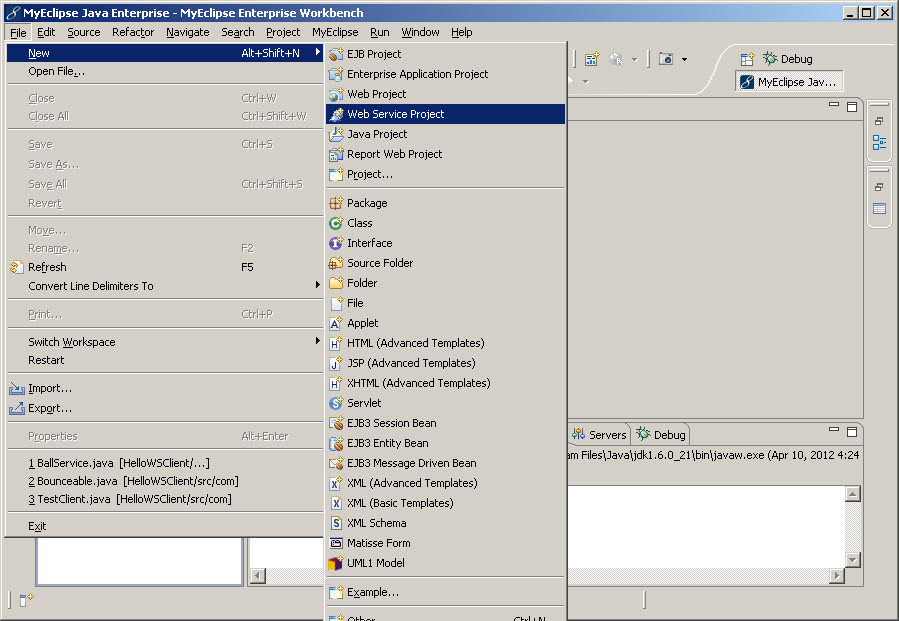Viewport: 899px width, 621px height.
Task: Open dropdown arrow beside the globe toolbar icon
Action: [634, 59]
